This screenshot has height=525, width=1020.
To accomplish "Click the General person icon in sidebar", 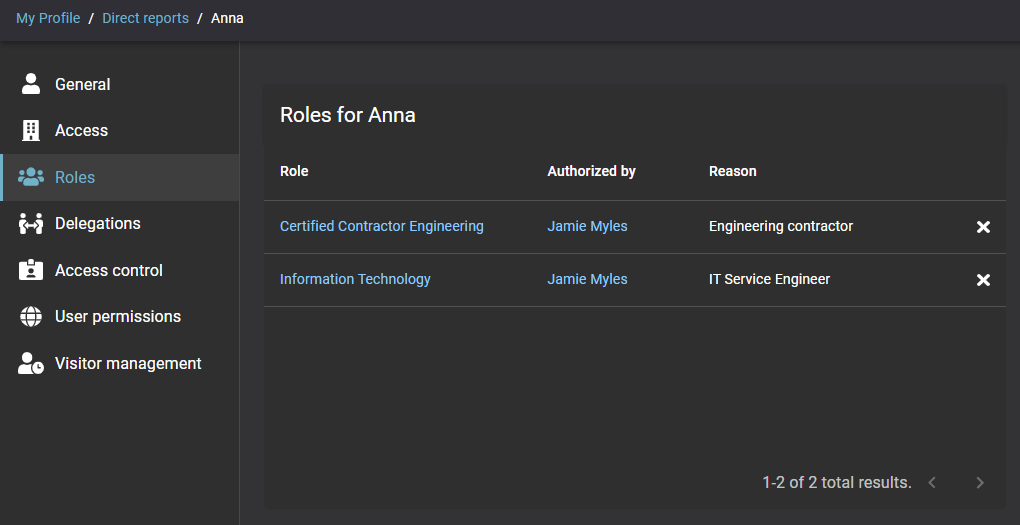I will click(31, 84).
